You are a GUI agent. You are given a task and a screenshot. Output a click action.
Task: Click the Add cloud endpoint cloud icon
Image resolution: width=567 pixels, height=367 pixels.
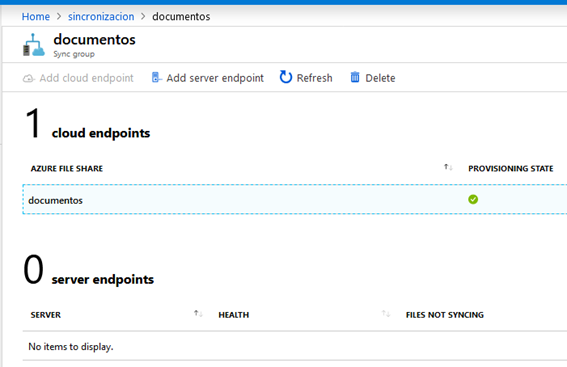[x=29, y=78]
